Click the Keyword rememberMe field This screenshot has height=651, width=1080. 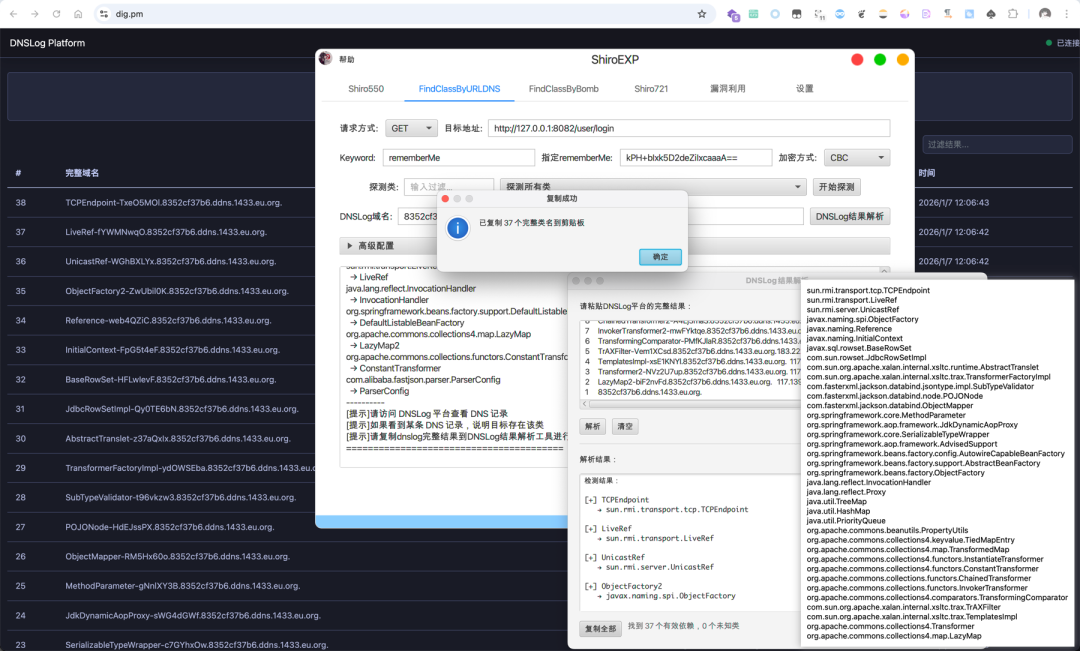click(x=459, y=158)
